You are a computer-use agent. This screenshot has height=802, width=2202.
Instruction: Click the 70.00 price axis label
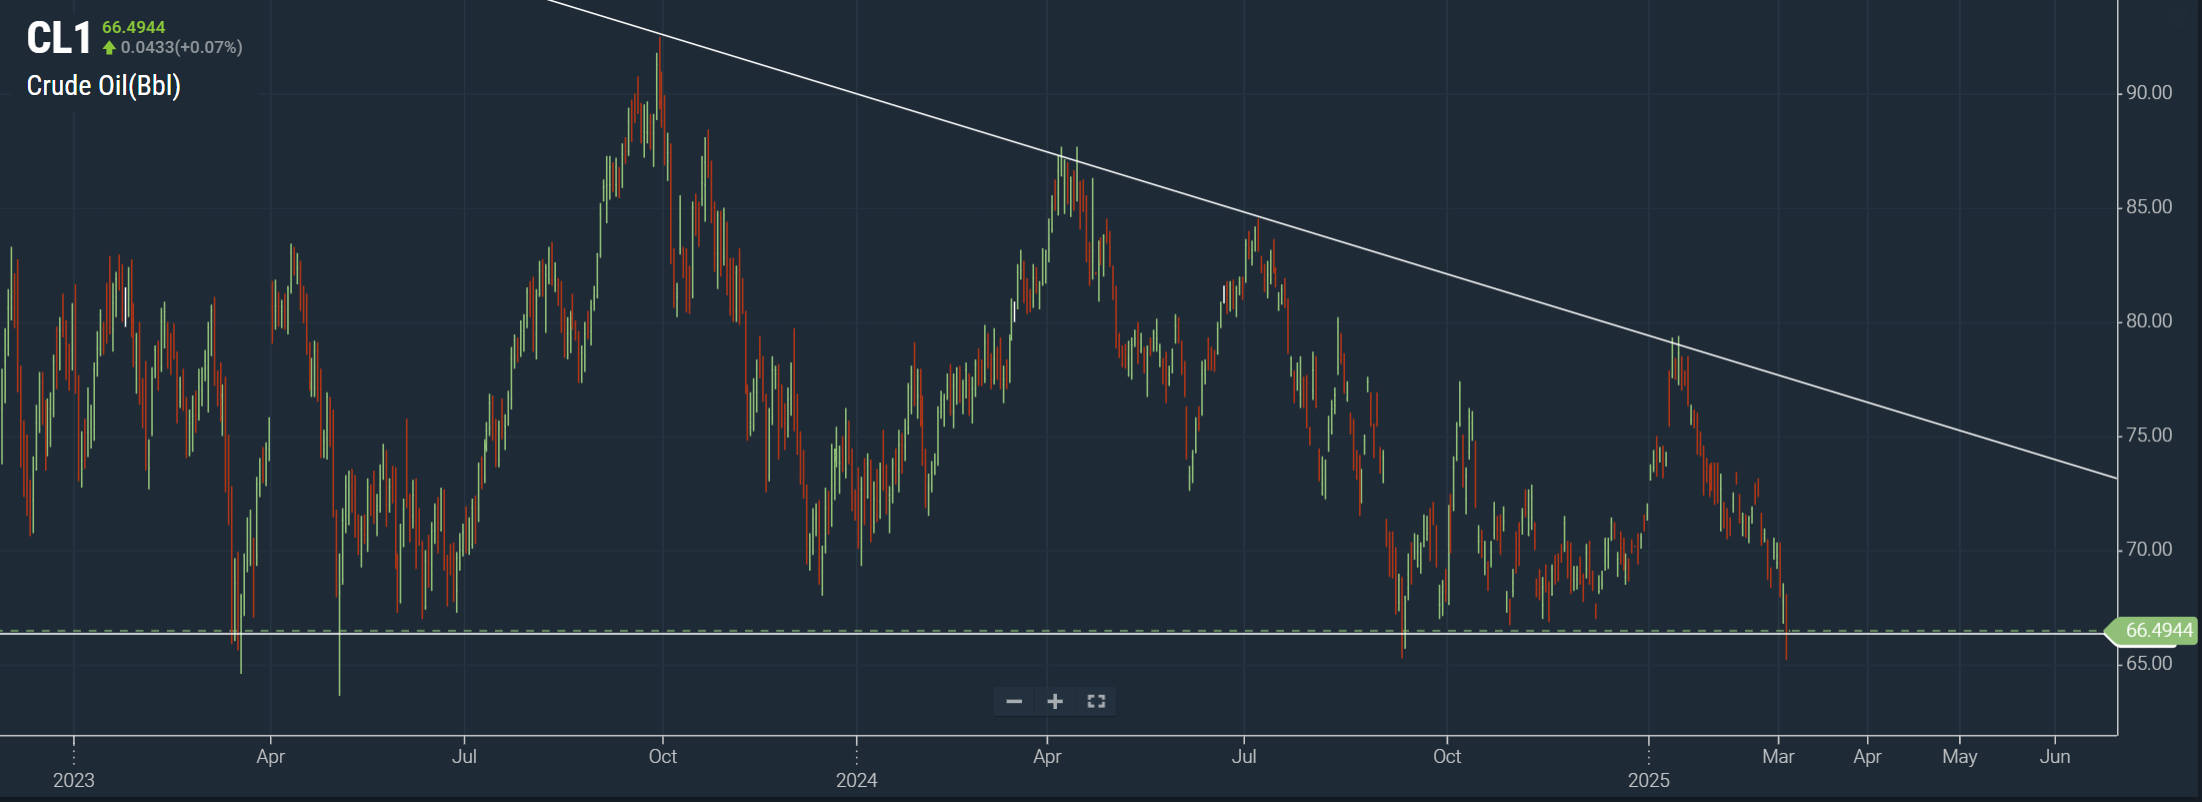tap(2149, 549)
